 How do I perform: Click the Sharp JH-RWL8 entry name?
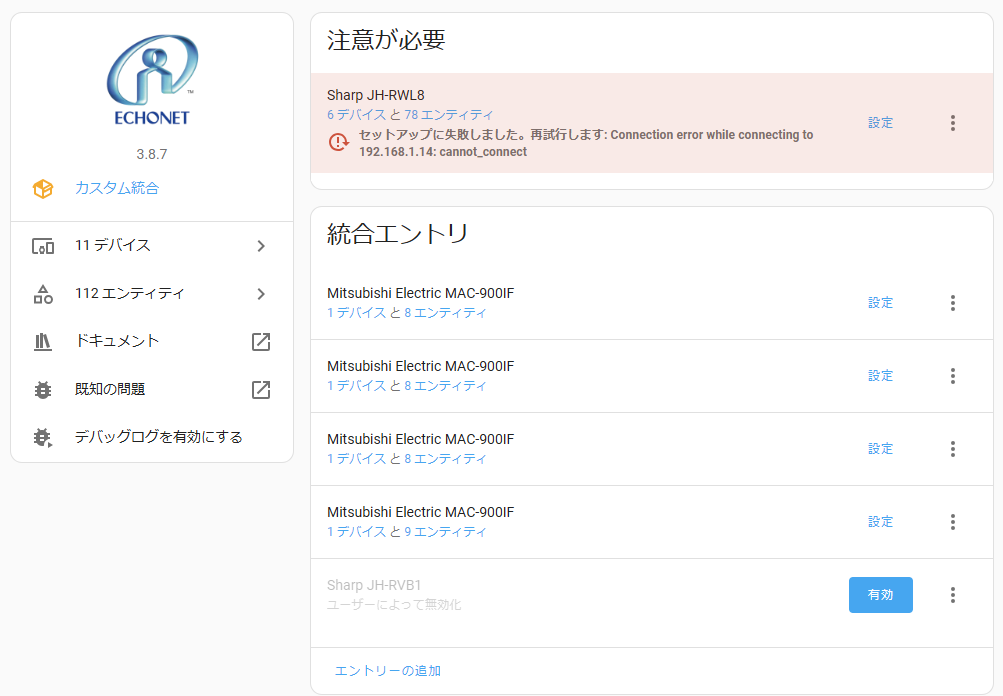(x=375, y=95)
